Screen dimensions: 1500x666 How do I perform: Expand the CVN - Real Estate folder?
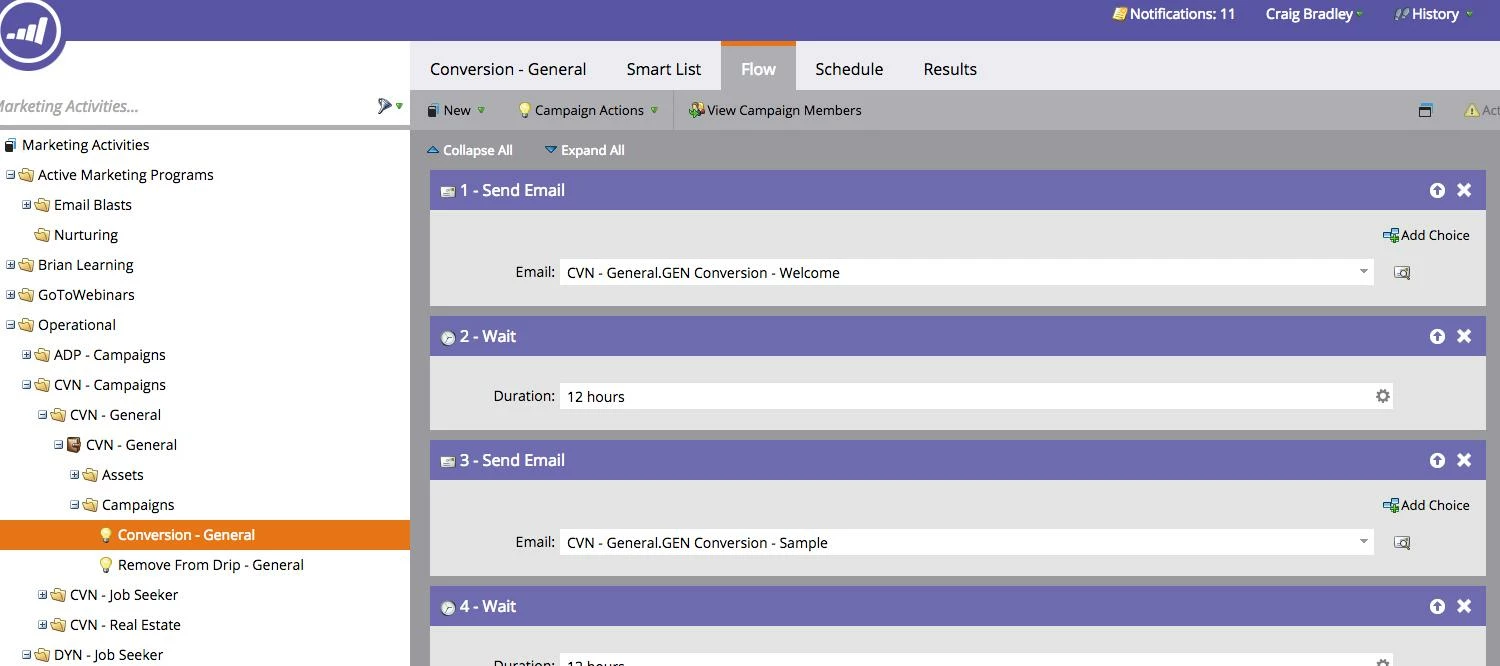coord(43,625)
